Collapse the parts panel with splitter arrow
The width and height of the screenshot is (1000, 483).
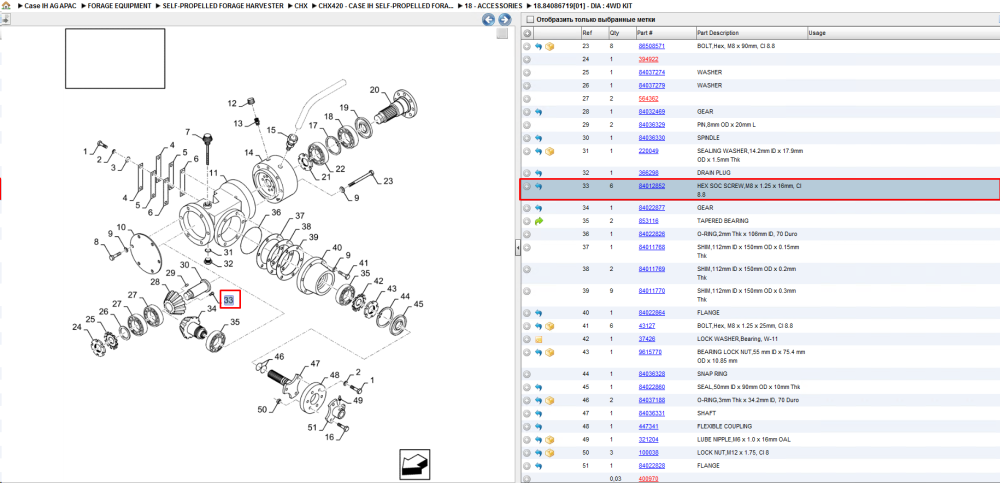518,249
